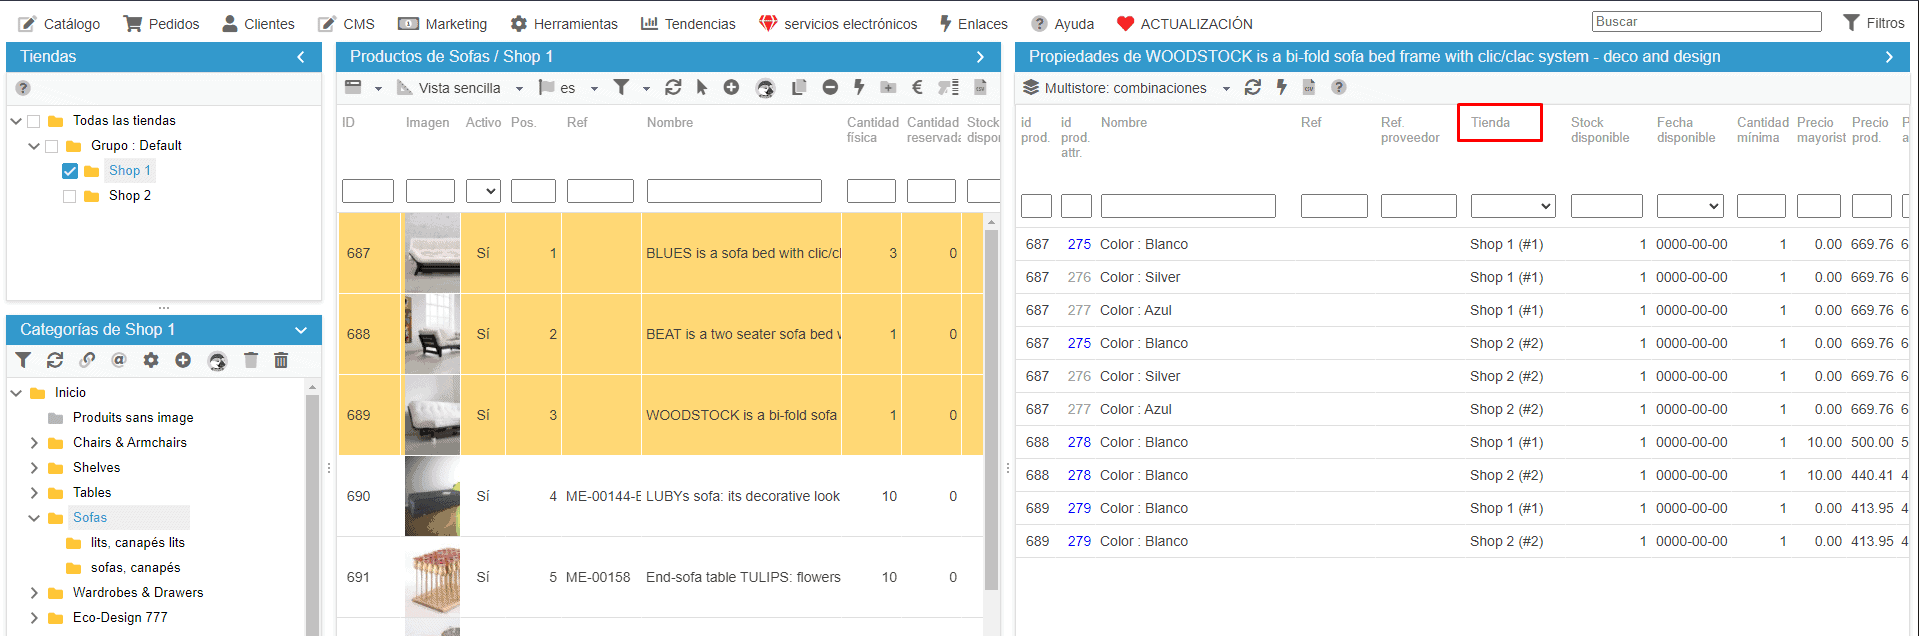Click the chain link icon in categories toolbar
This screenshot has width=1919, height=636.
tap(87, 360)
